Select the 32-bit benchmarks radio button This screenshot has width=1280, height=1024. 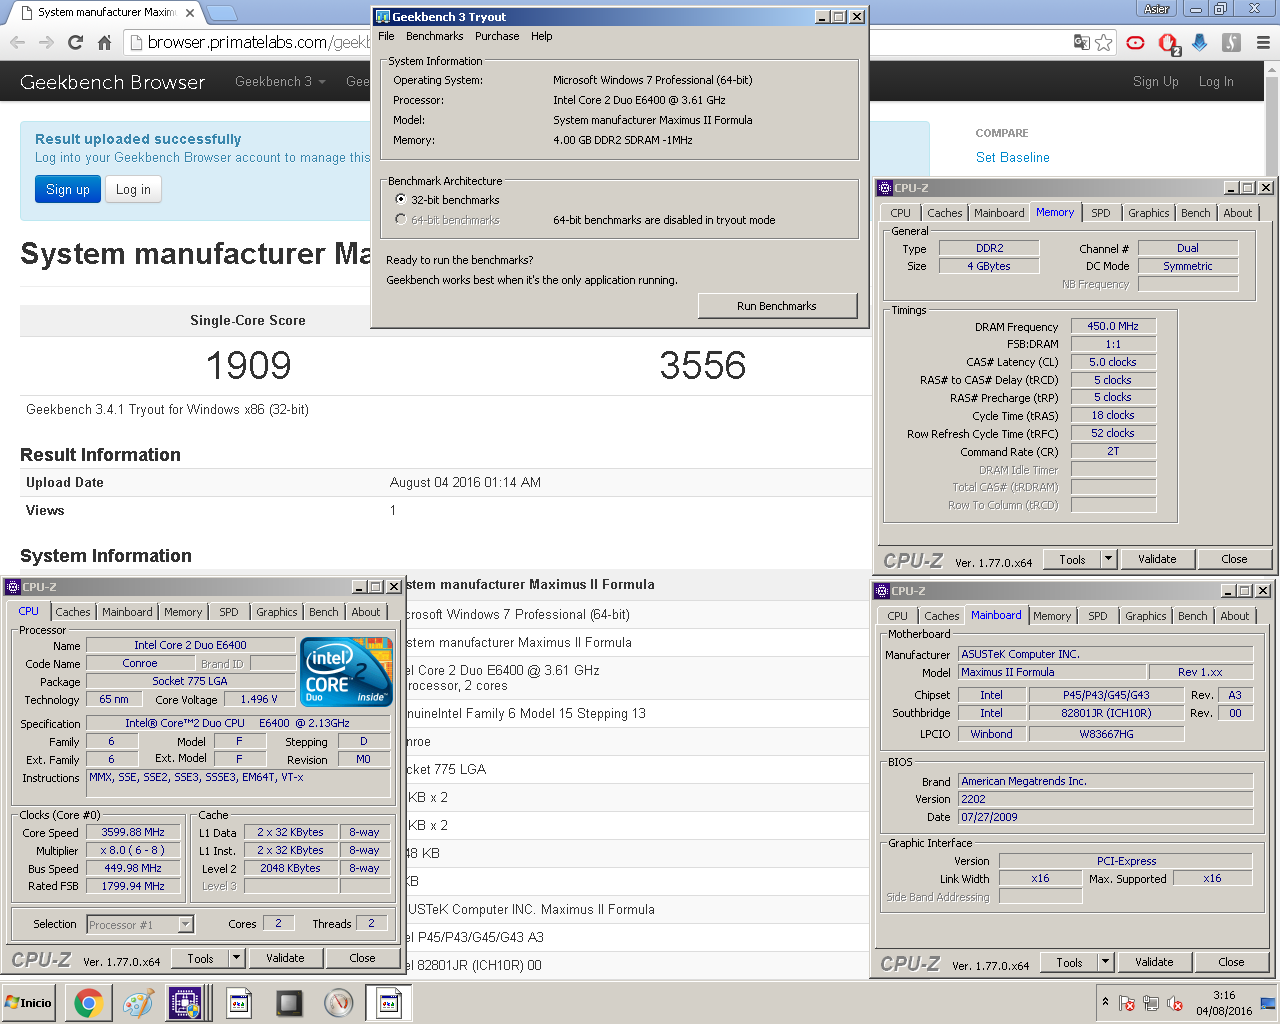click(401, 200)
